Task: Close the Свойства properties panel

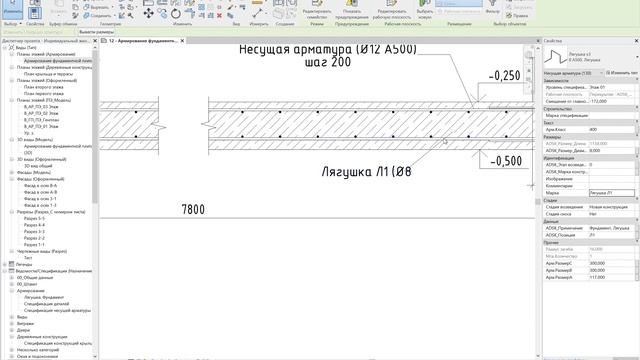Action: (x=636, y=41)
